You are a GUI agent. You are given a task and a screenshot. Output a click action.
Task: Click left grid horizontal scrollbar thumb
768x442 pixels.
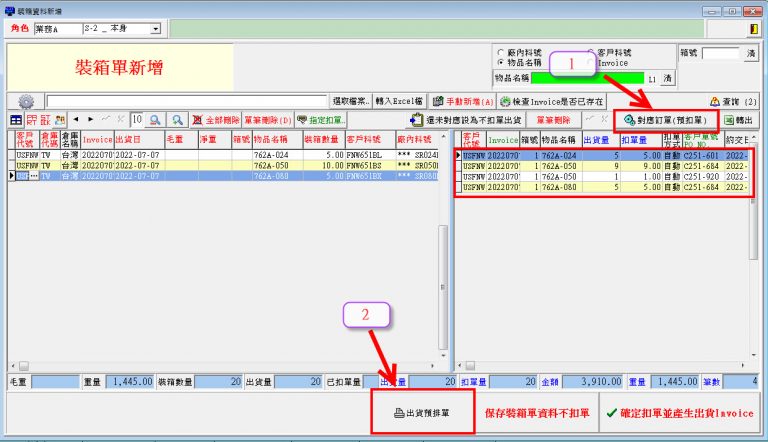pos(24,366)
